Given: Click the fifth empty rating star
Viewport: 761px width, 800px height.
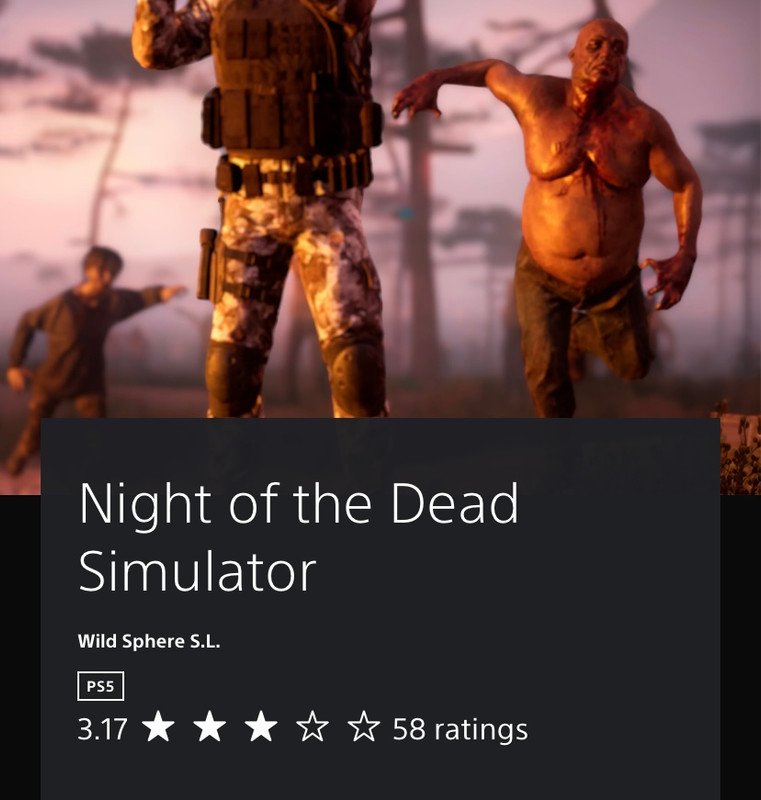Looking at the screenshot, I should pyautogui.click(x=364, y=726).
